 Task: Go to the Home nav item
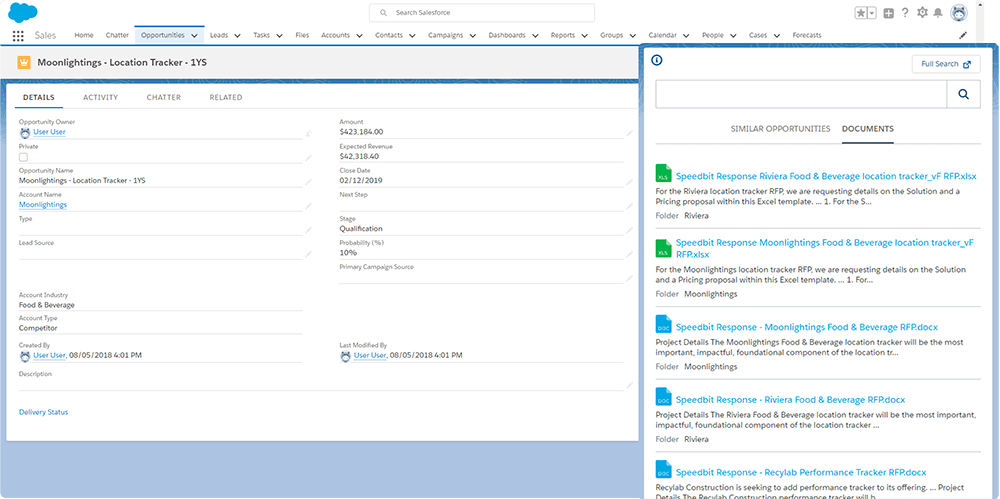pos(84,35)
